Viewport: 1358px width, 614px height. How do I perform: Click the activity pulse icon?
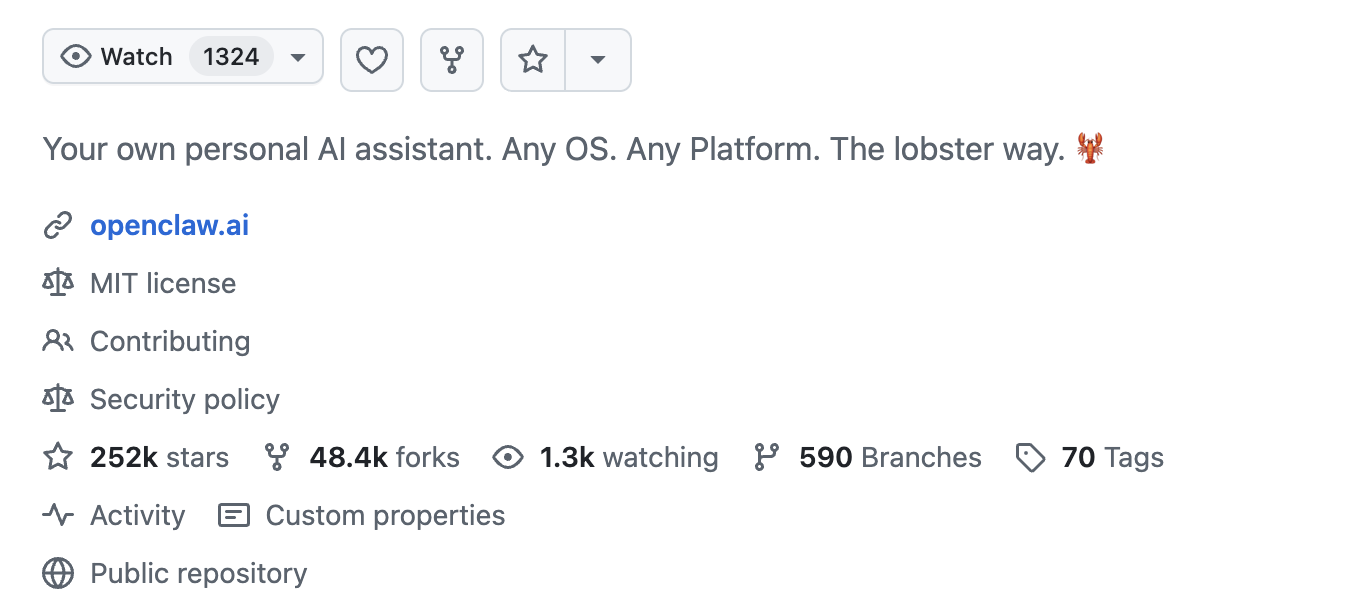[57, 515]
